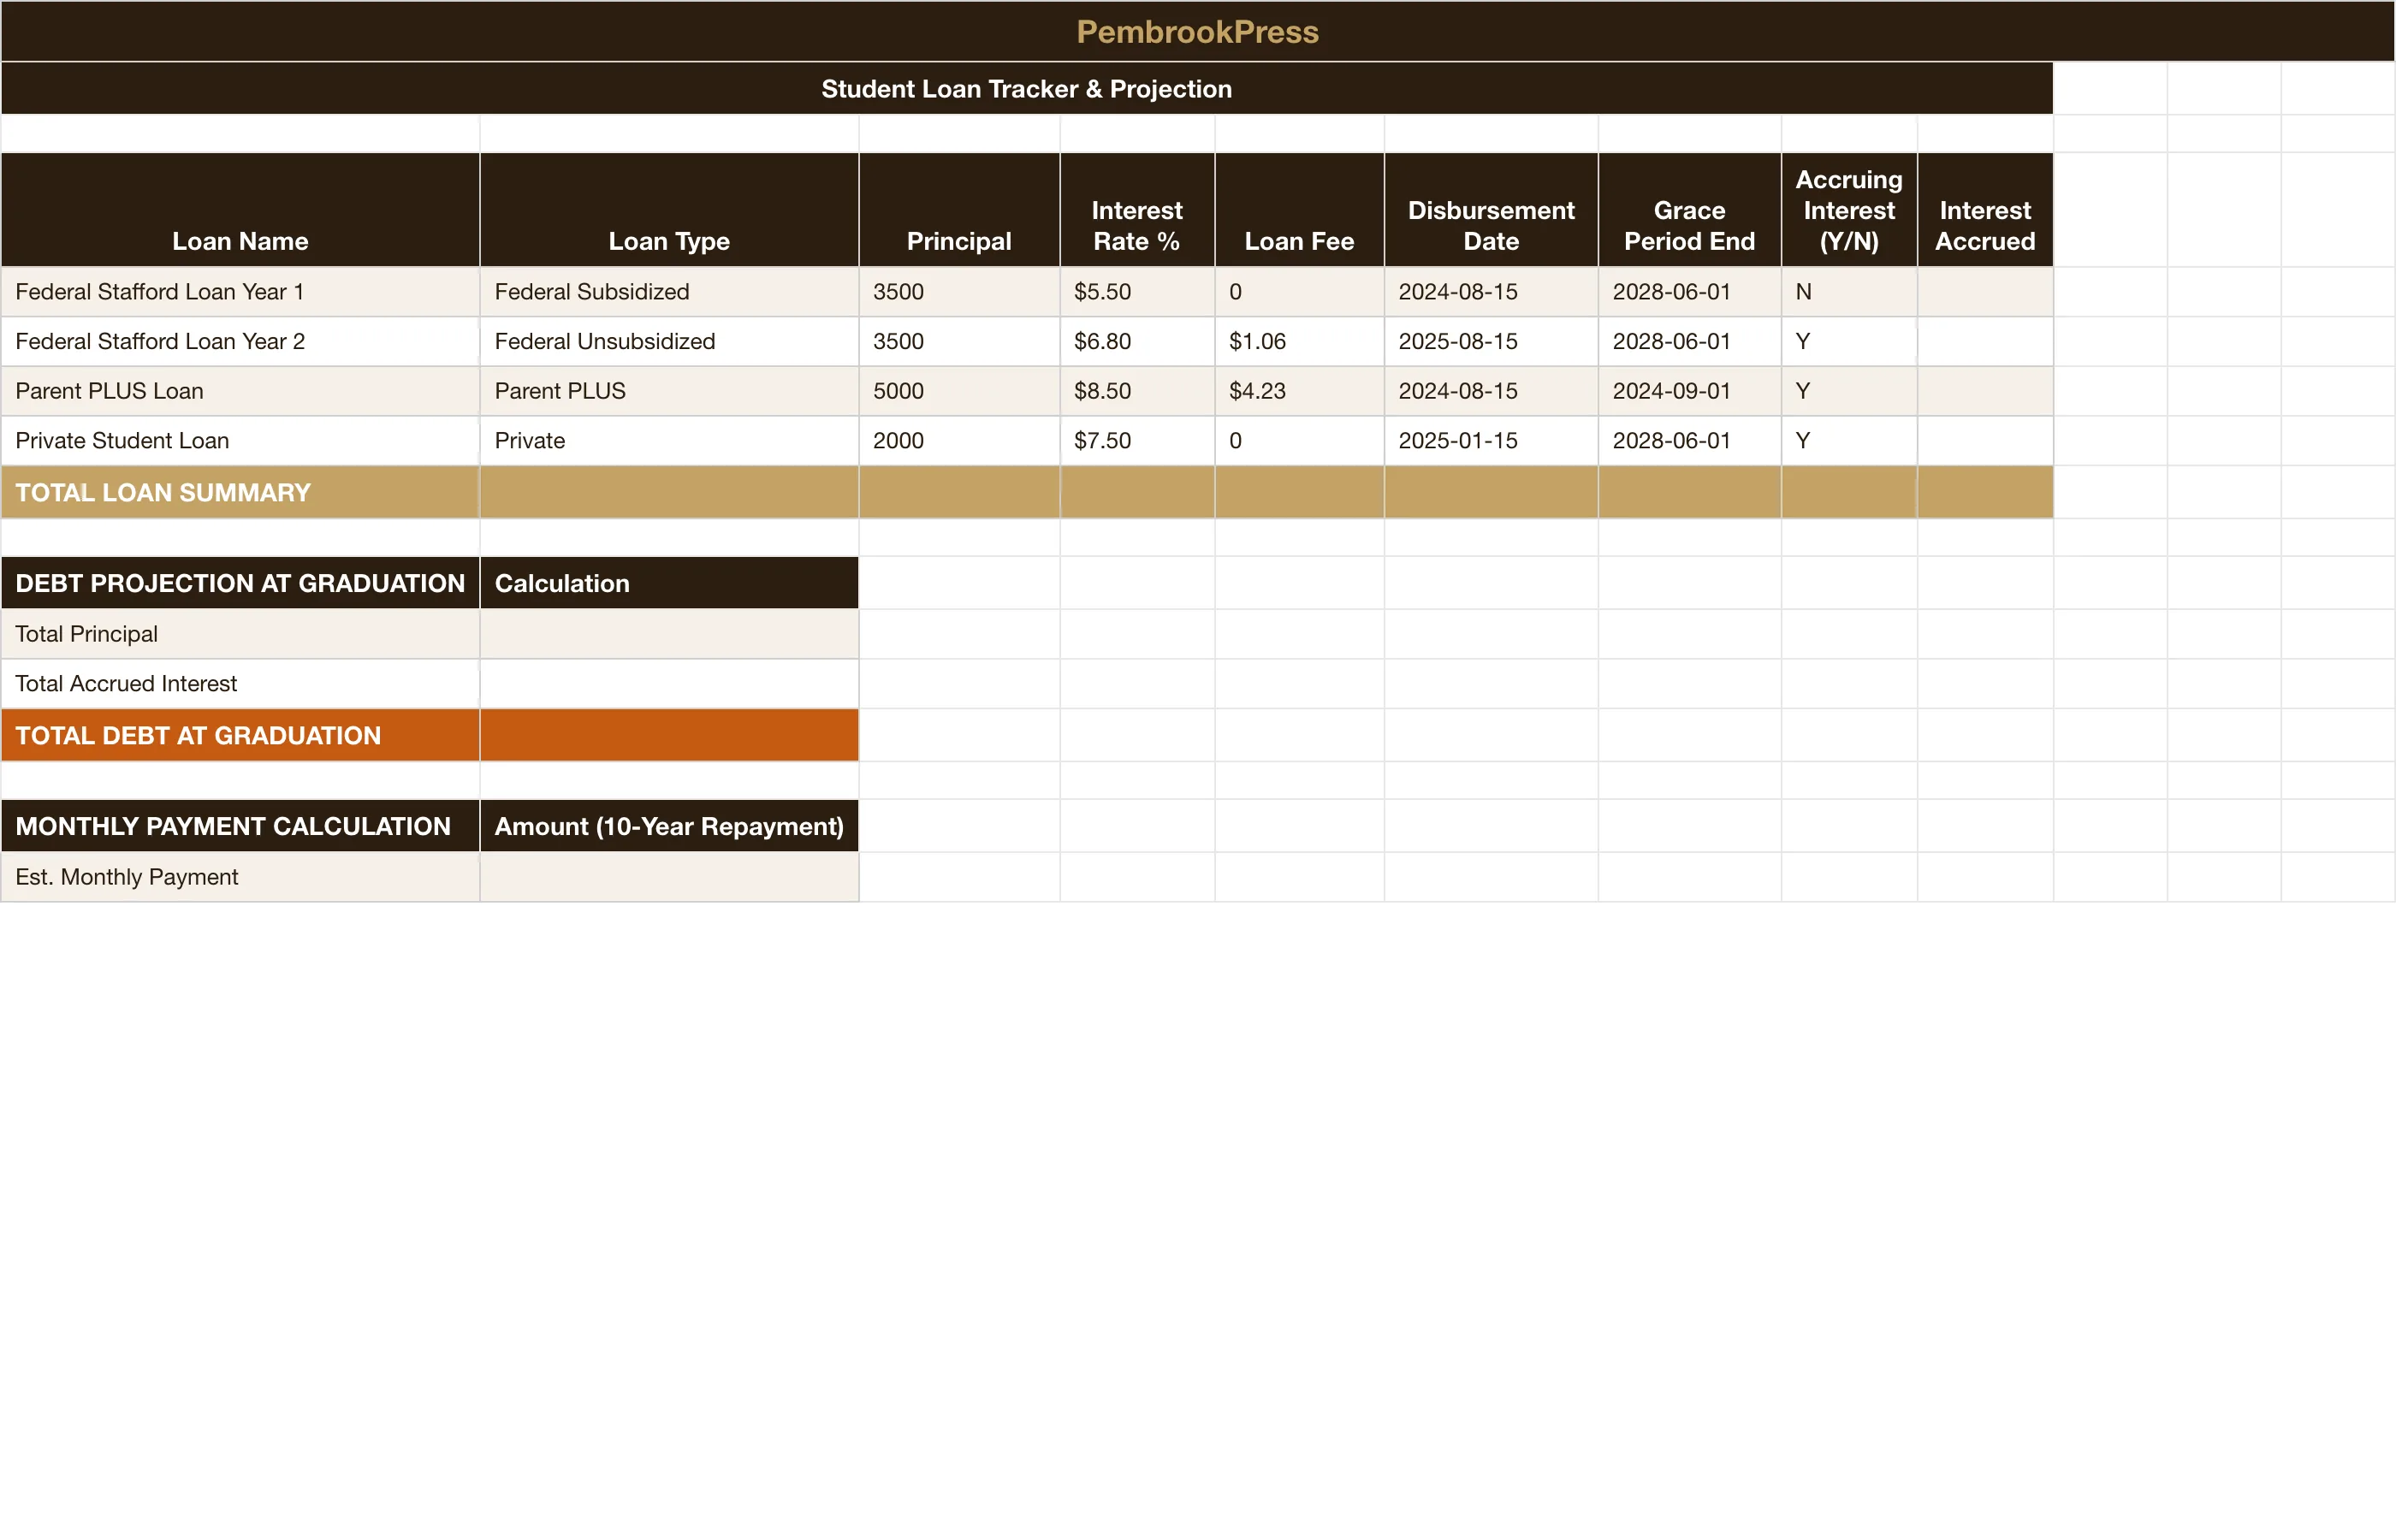Screen dimensions: 2396x1540
Task: Click the Total Principal label
Action: click(240, 634)
